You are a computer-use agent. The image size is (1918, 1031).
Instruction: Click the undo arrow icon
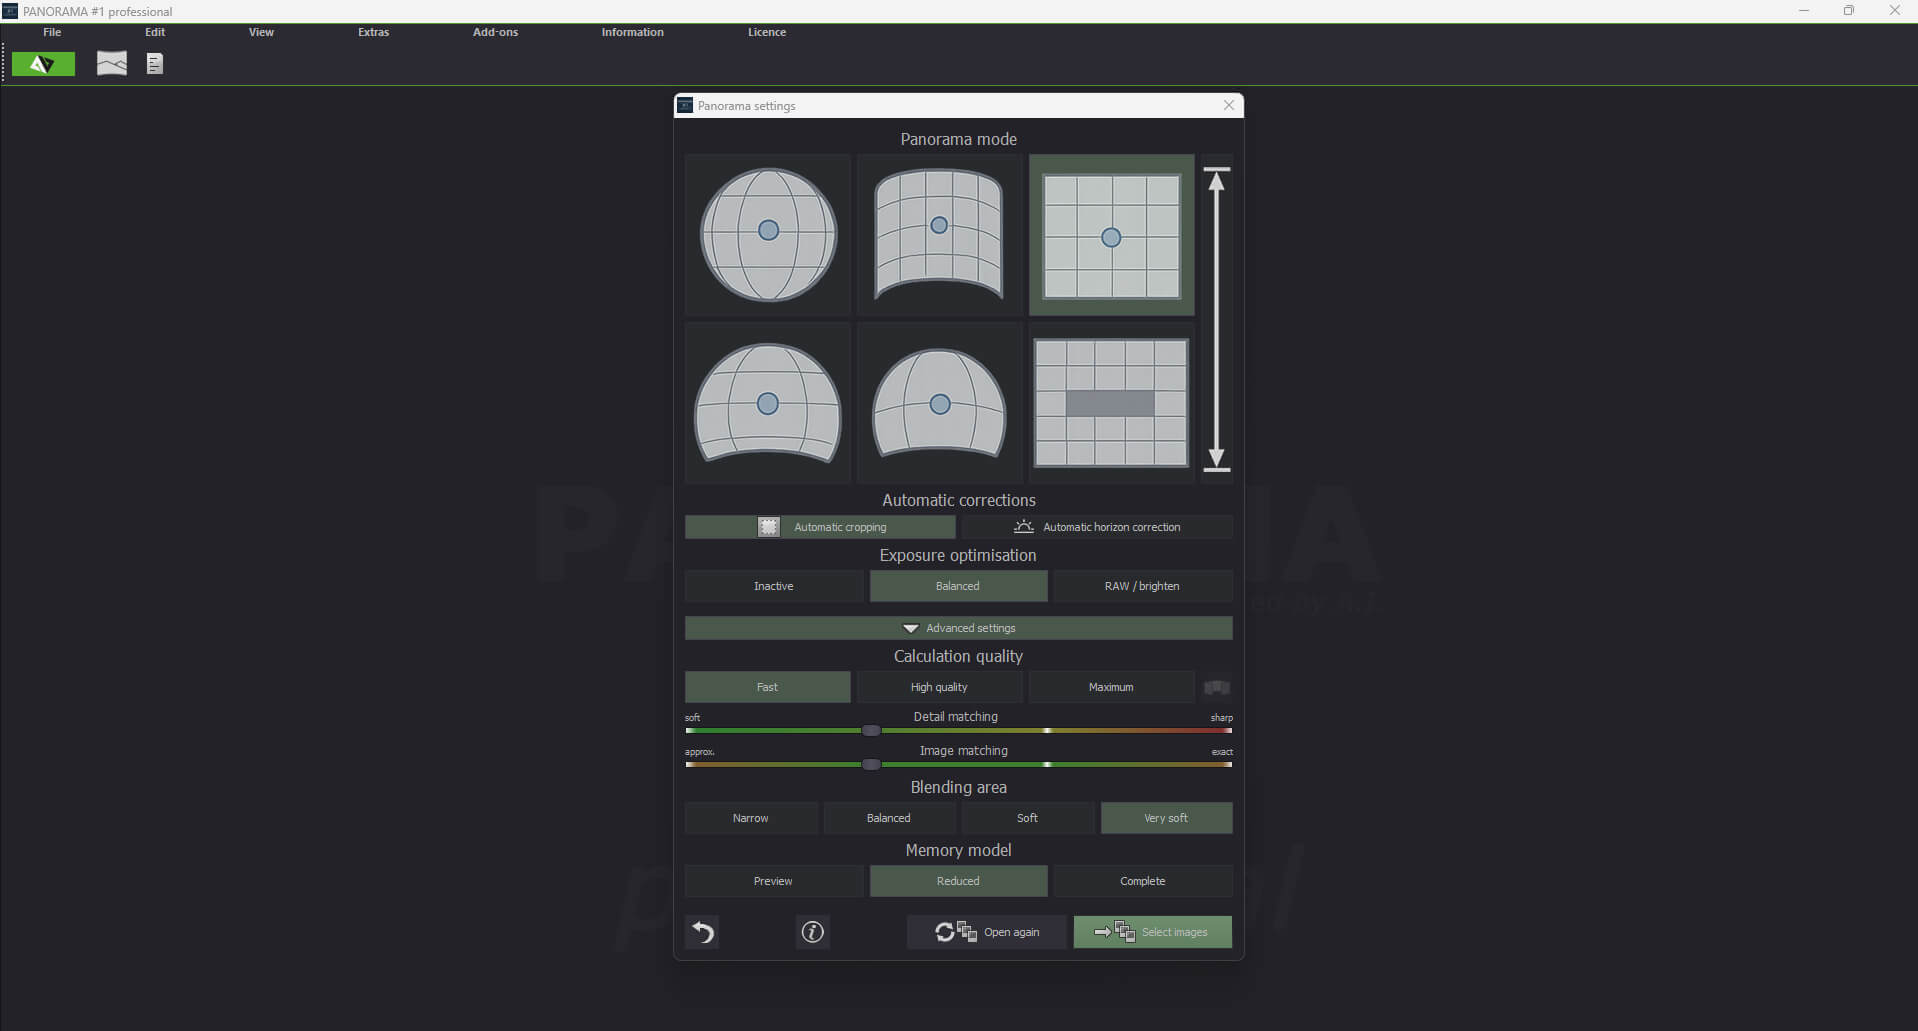tap(701, 932)
